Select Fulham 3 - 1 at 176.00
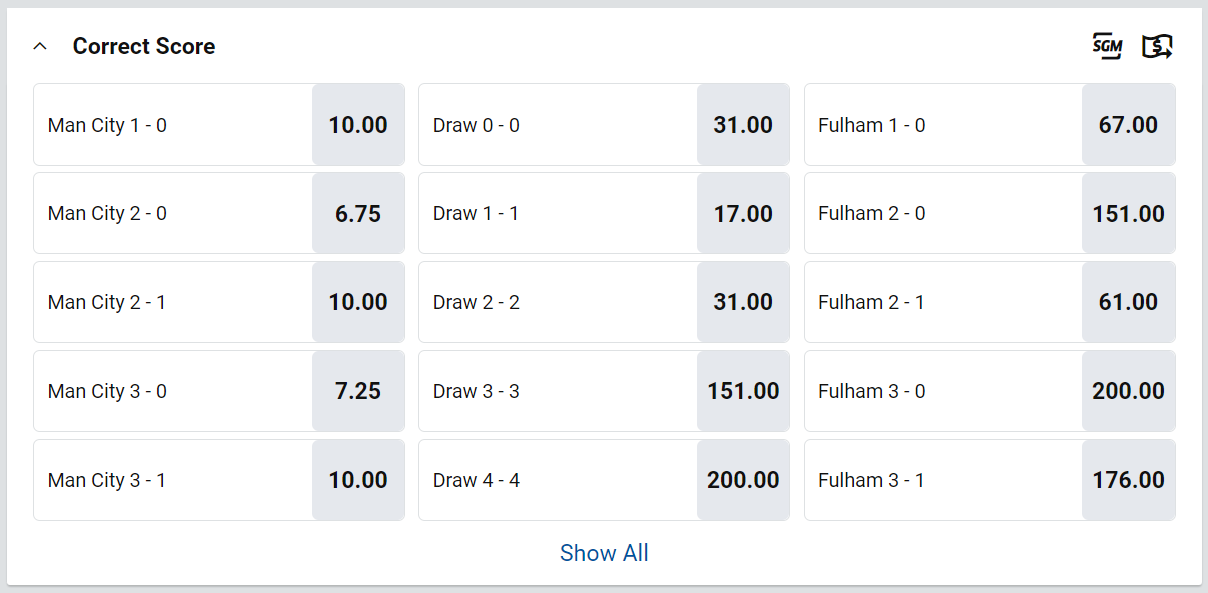 [x=990, y=480]
